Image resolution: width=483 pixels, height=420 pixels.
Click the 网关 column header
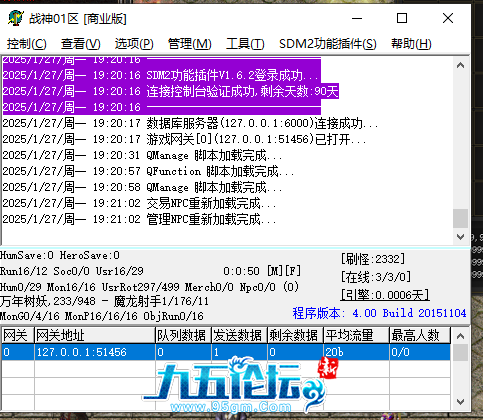[x=18, y=335]
